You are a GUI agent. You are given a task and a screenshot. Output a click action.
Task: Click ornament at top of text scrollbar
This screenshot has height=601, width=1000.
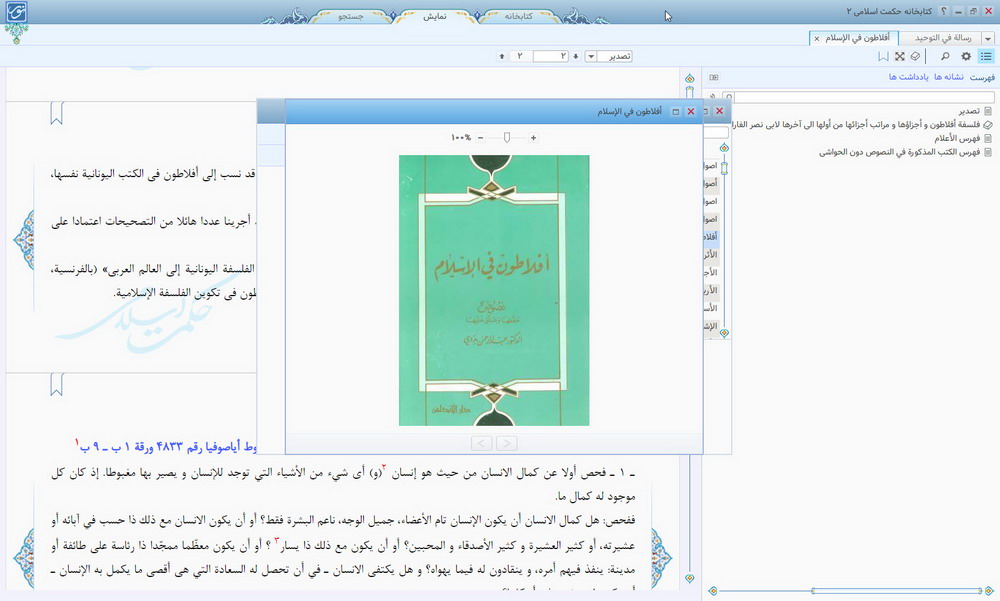pyautogui.click(x=689, y=78)
